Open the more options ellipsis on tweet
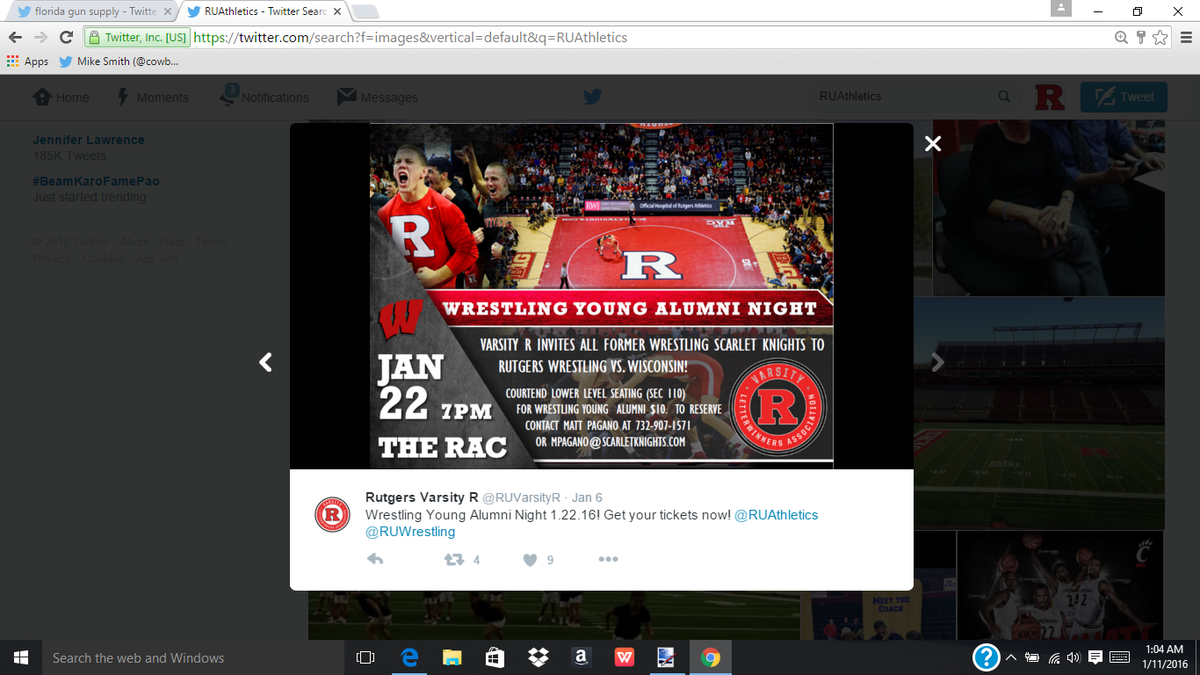This screenshot has height=675, width=1200. click(x=608, y=560)
